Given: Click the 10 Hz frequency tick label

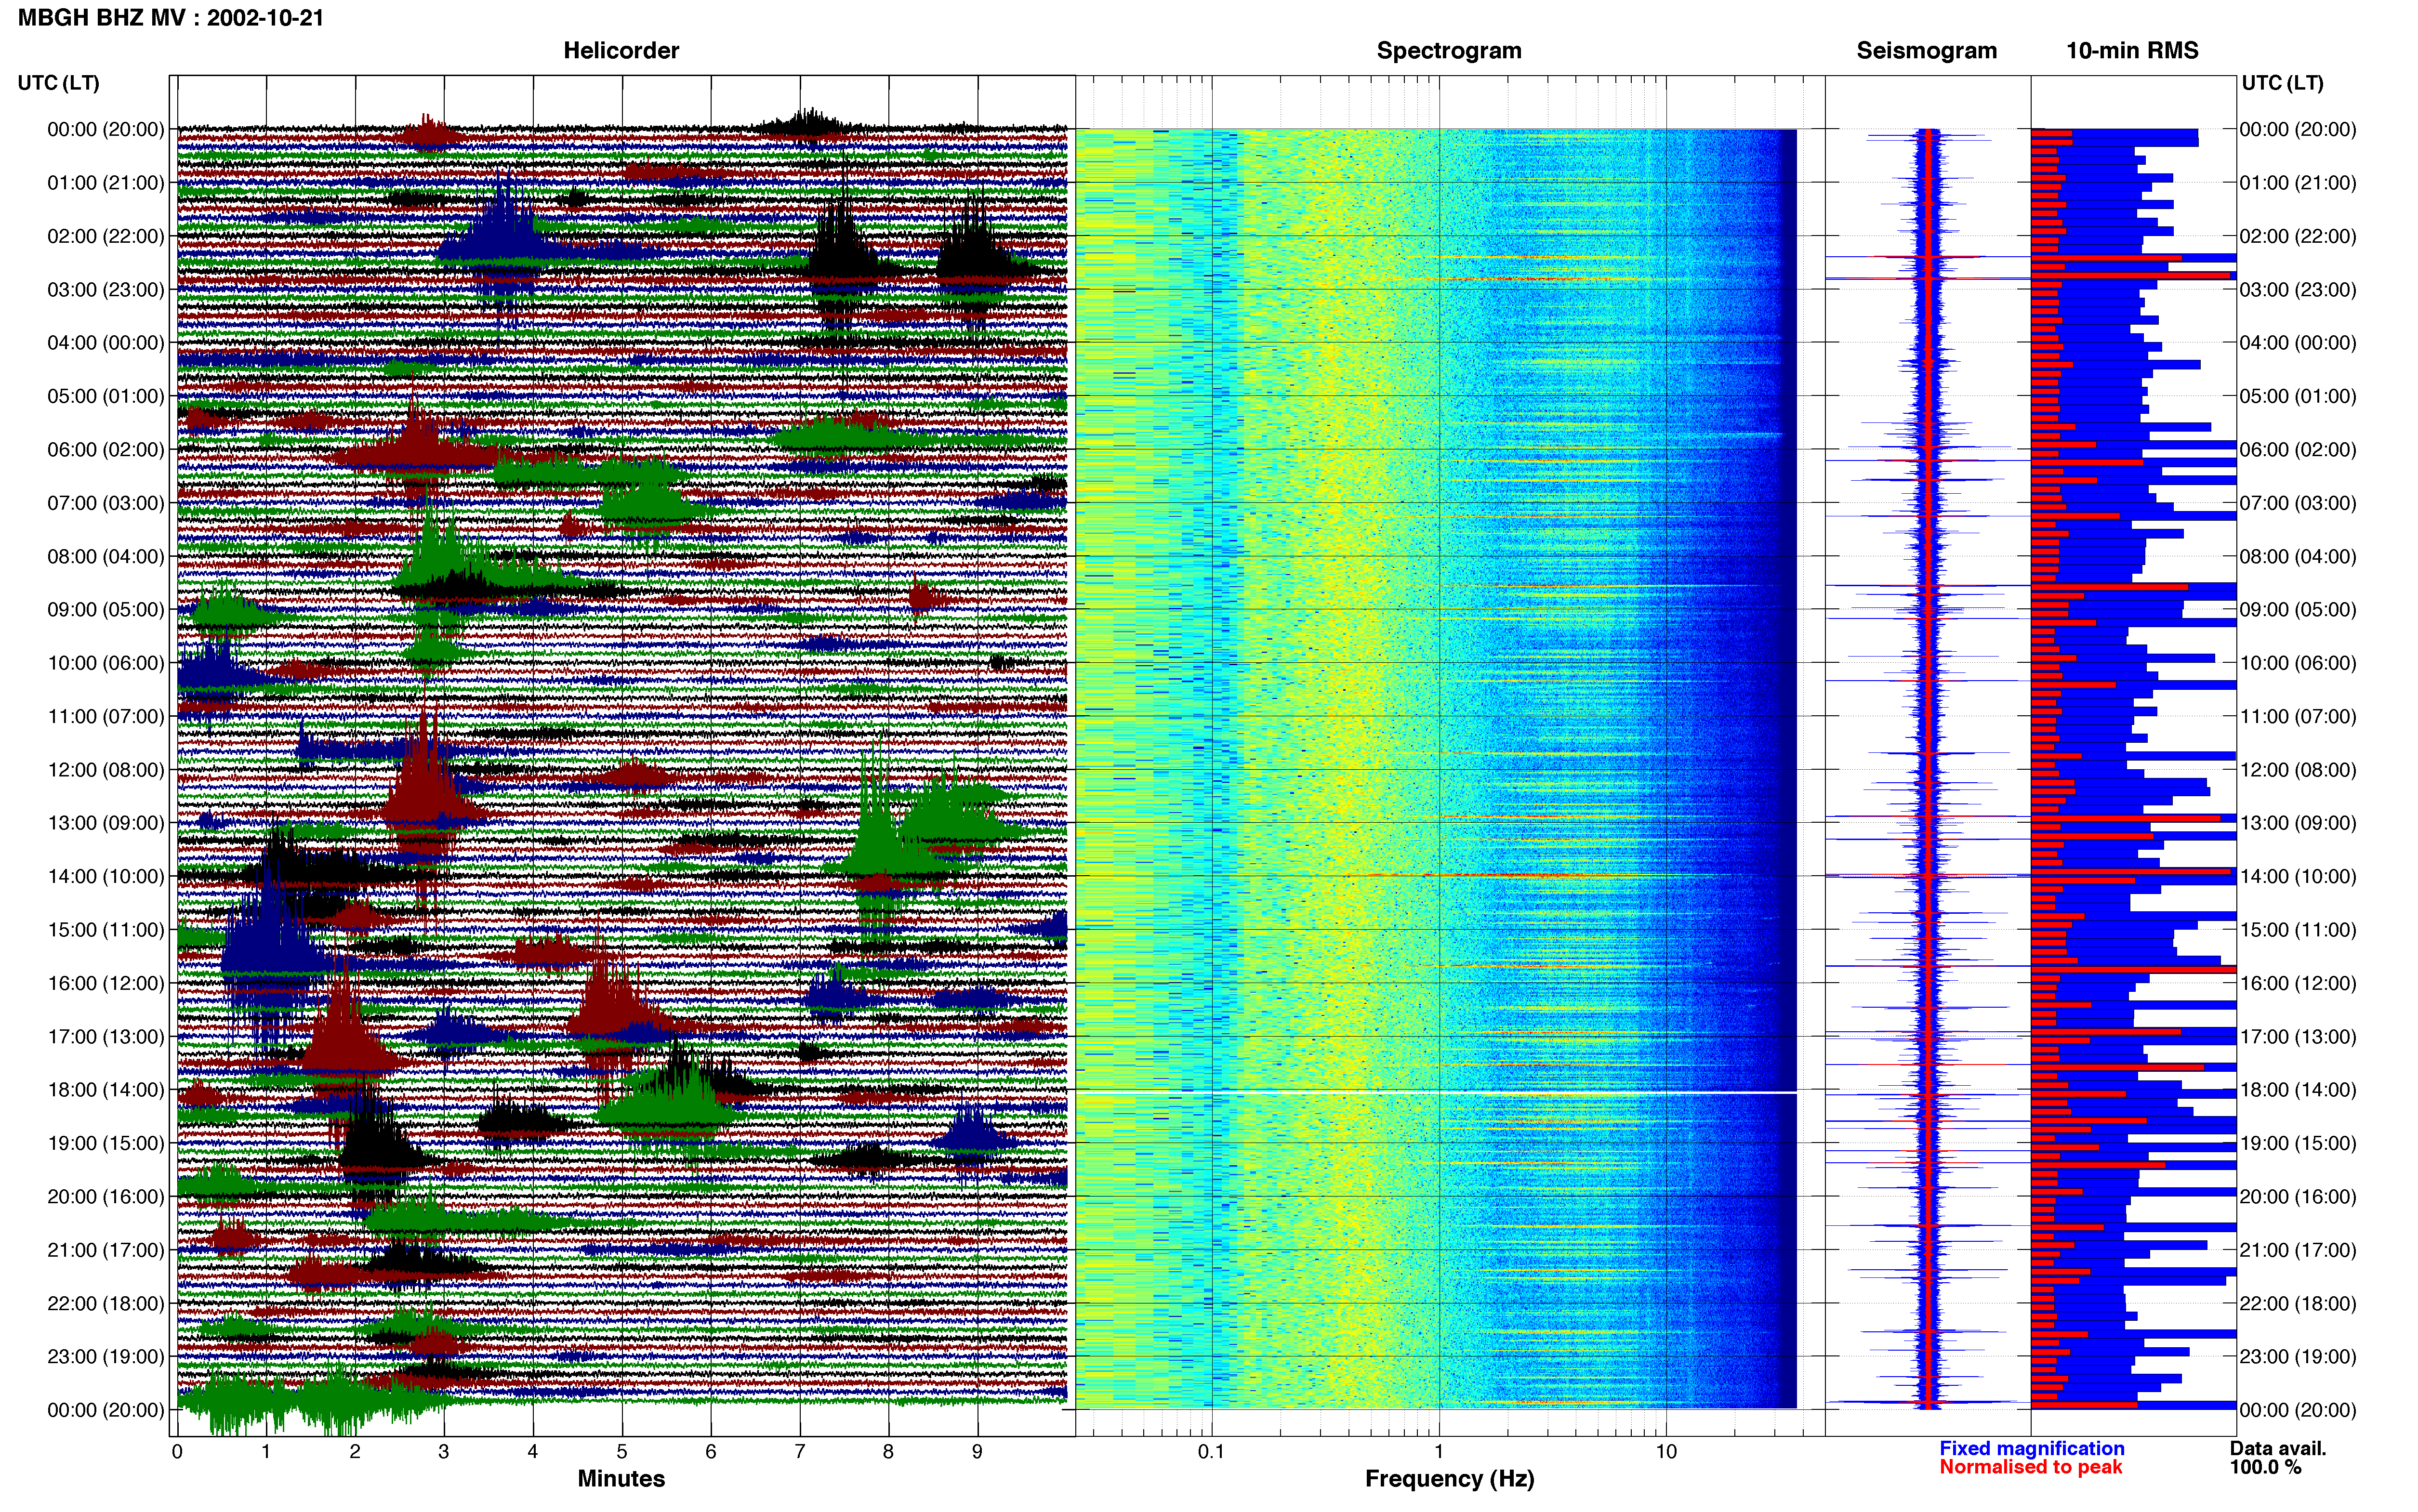Looking at the screenshot, I should [x=1666, y=1452].
